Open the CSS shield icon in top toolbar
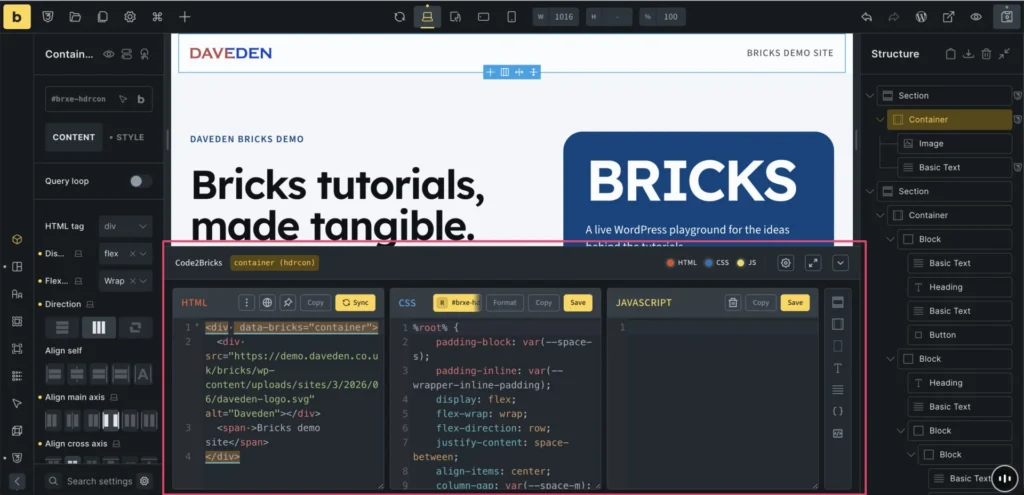The image size is (1024, 495). (x=48, y=17)
